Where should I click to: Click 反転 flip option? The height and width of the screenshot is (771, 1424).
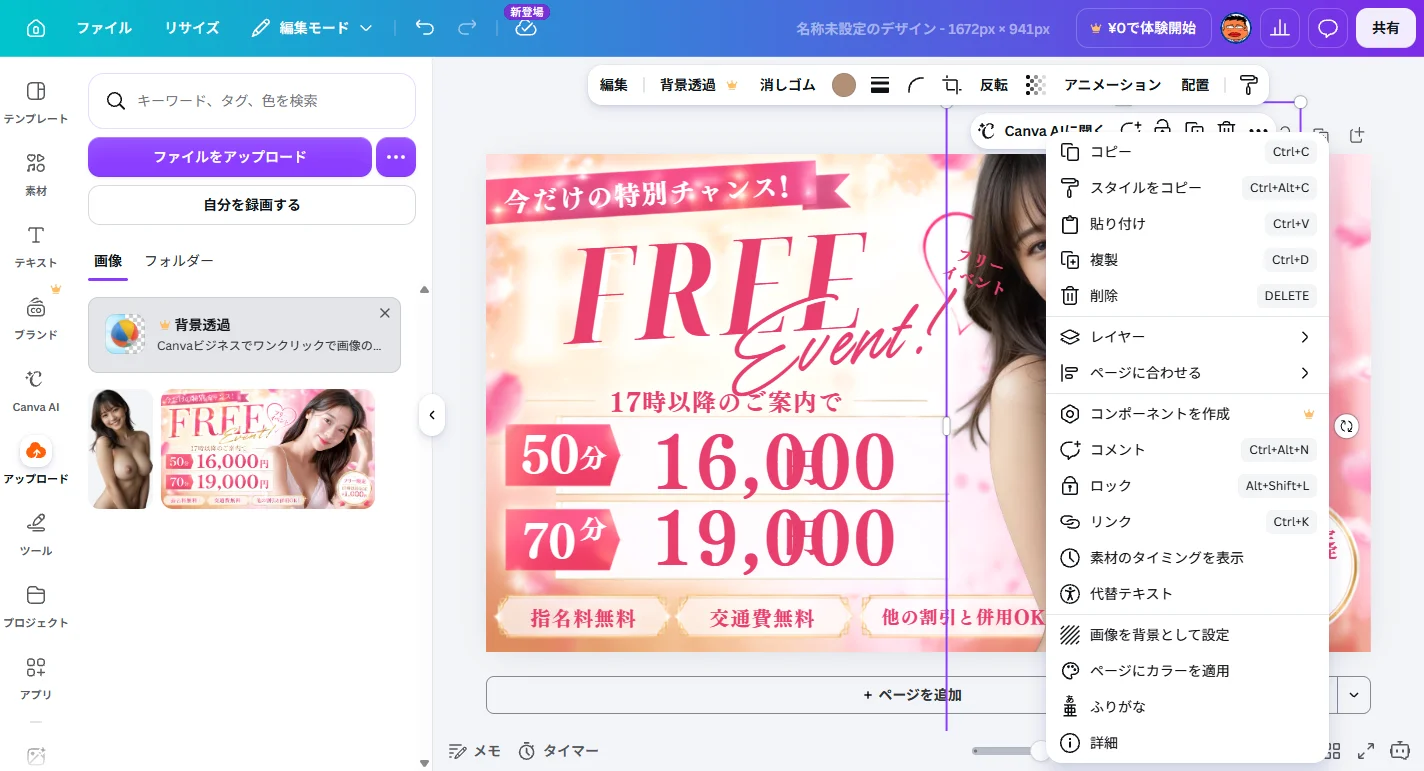(994, 85)
